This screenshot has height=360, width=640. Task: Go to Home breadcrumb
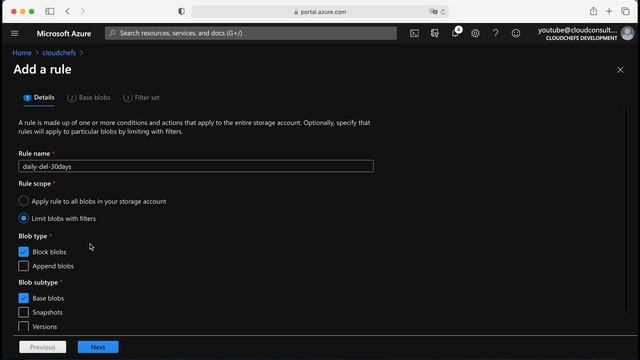pyautogui.click(x=22, y=53)
